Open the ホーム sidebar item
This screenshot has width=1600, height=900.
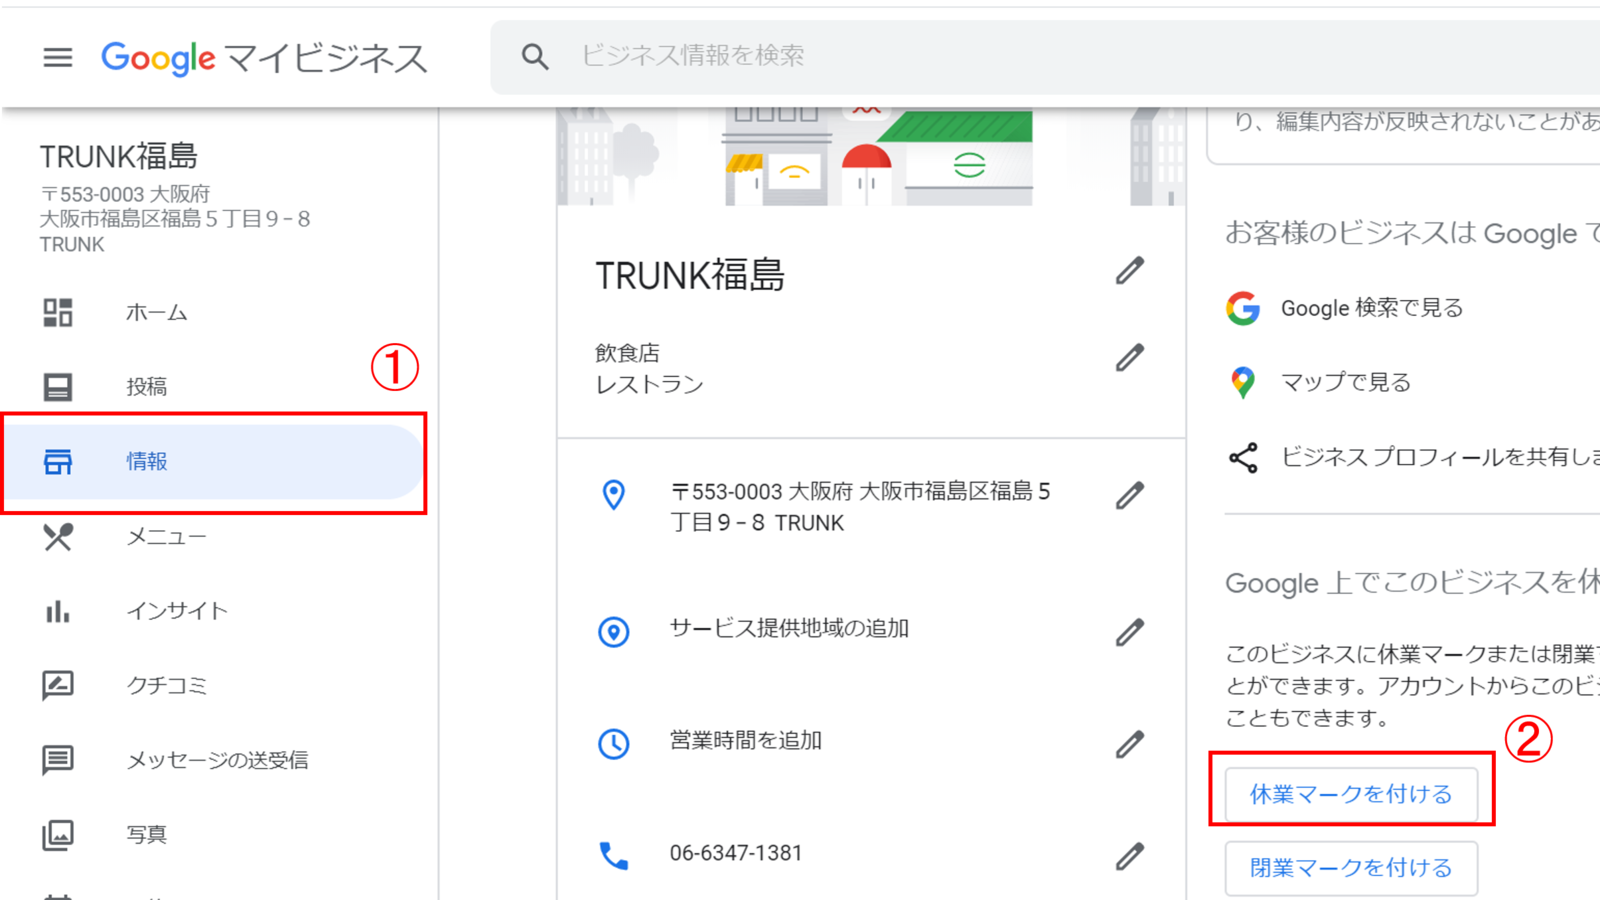[214, 312]
